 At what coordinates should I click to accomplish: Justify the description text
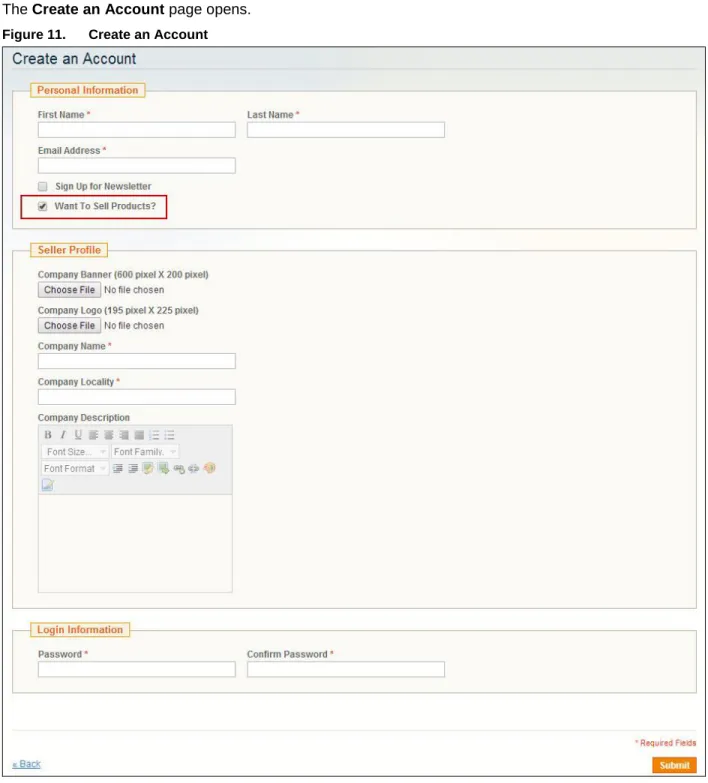tap(139, 435)
